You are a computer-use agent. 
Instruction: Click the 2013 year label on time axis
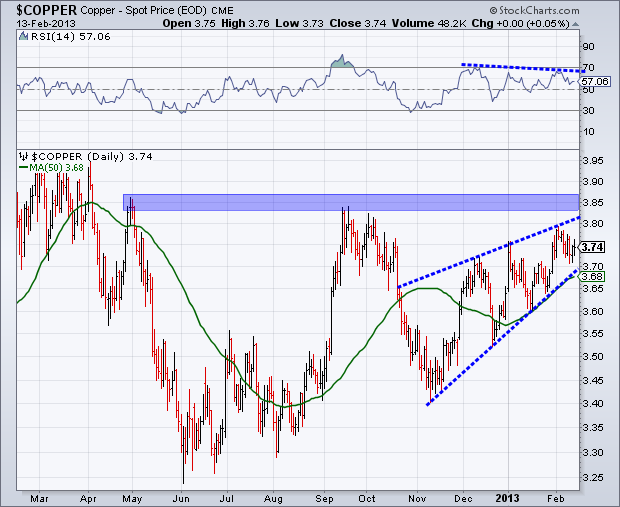pyautogui.click(x=507, y=498)
